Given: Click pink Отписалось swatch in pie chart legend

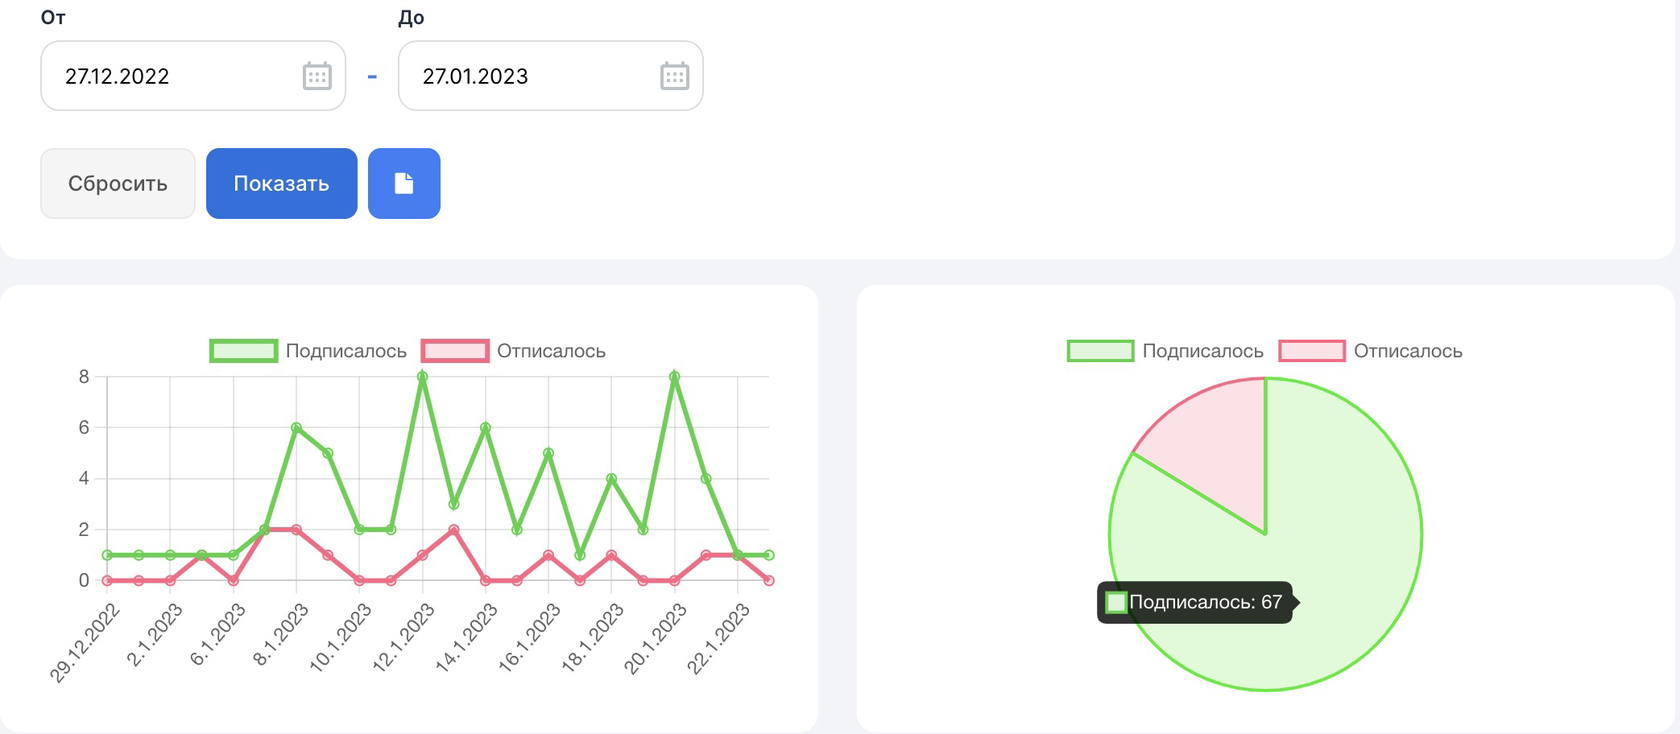Looking at the screenshot, I should [x=1312, y=351].
